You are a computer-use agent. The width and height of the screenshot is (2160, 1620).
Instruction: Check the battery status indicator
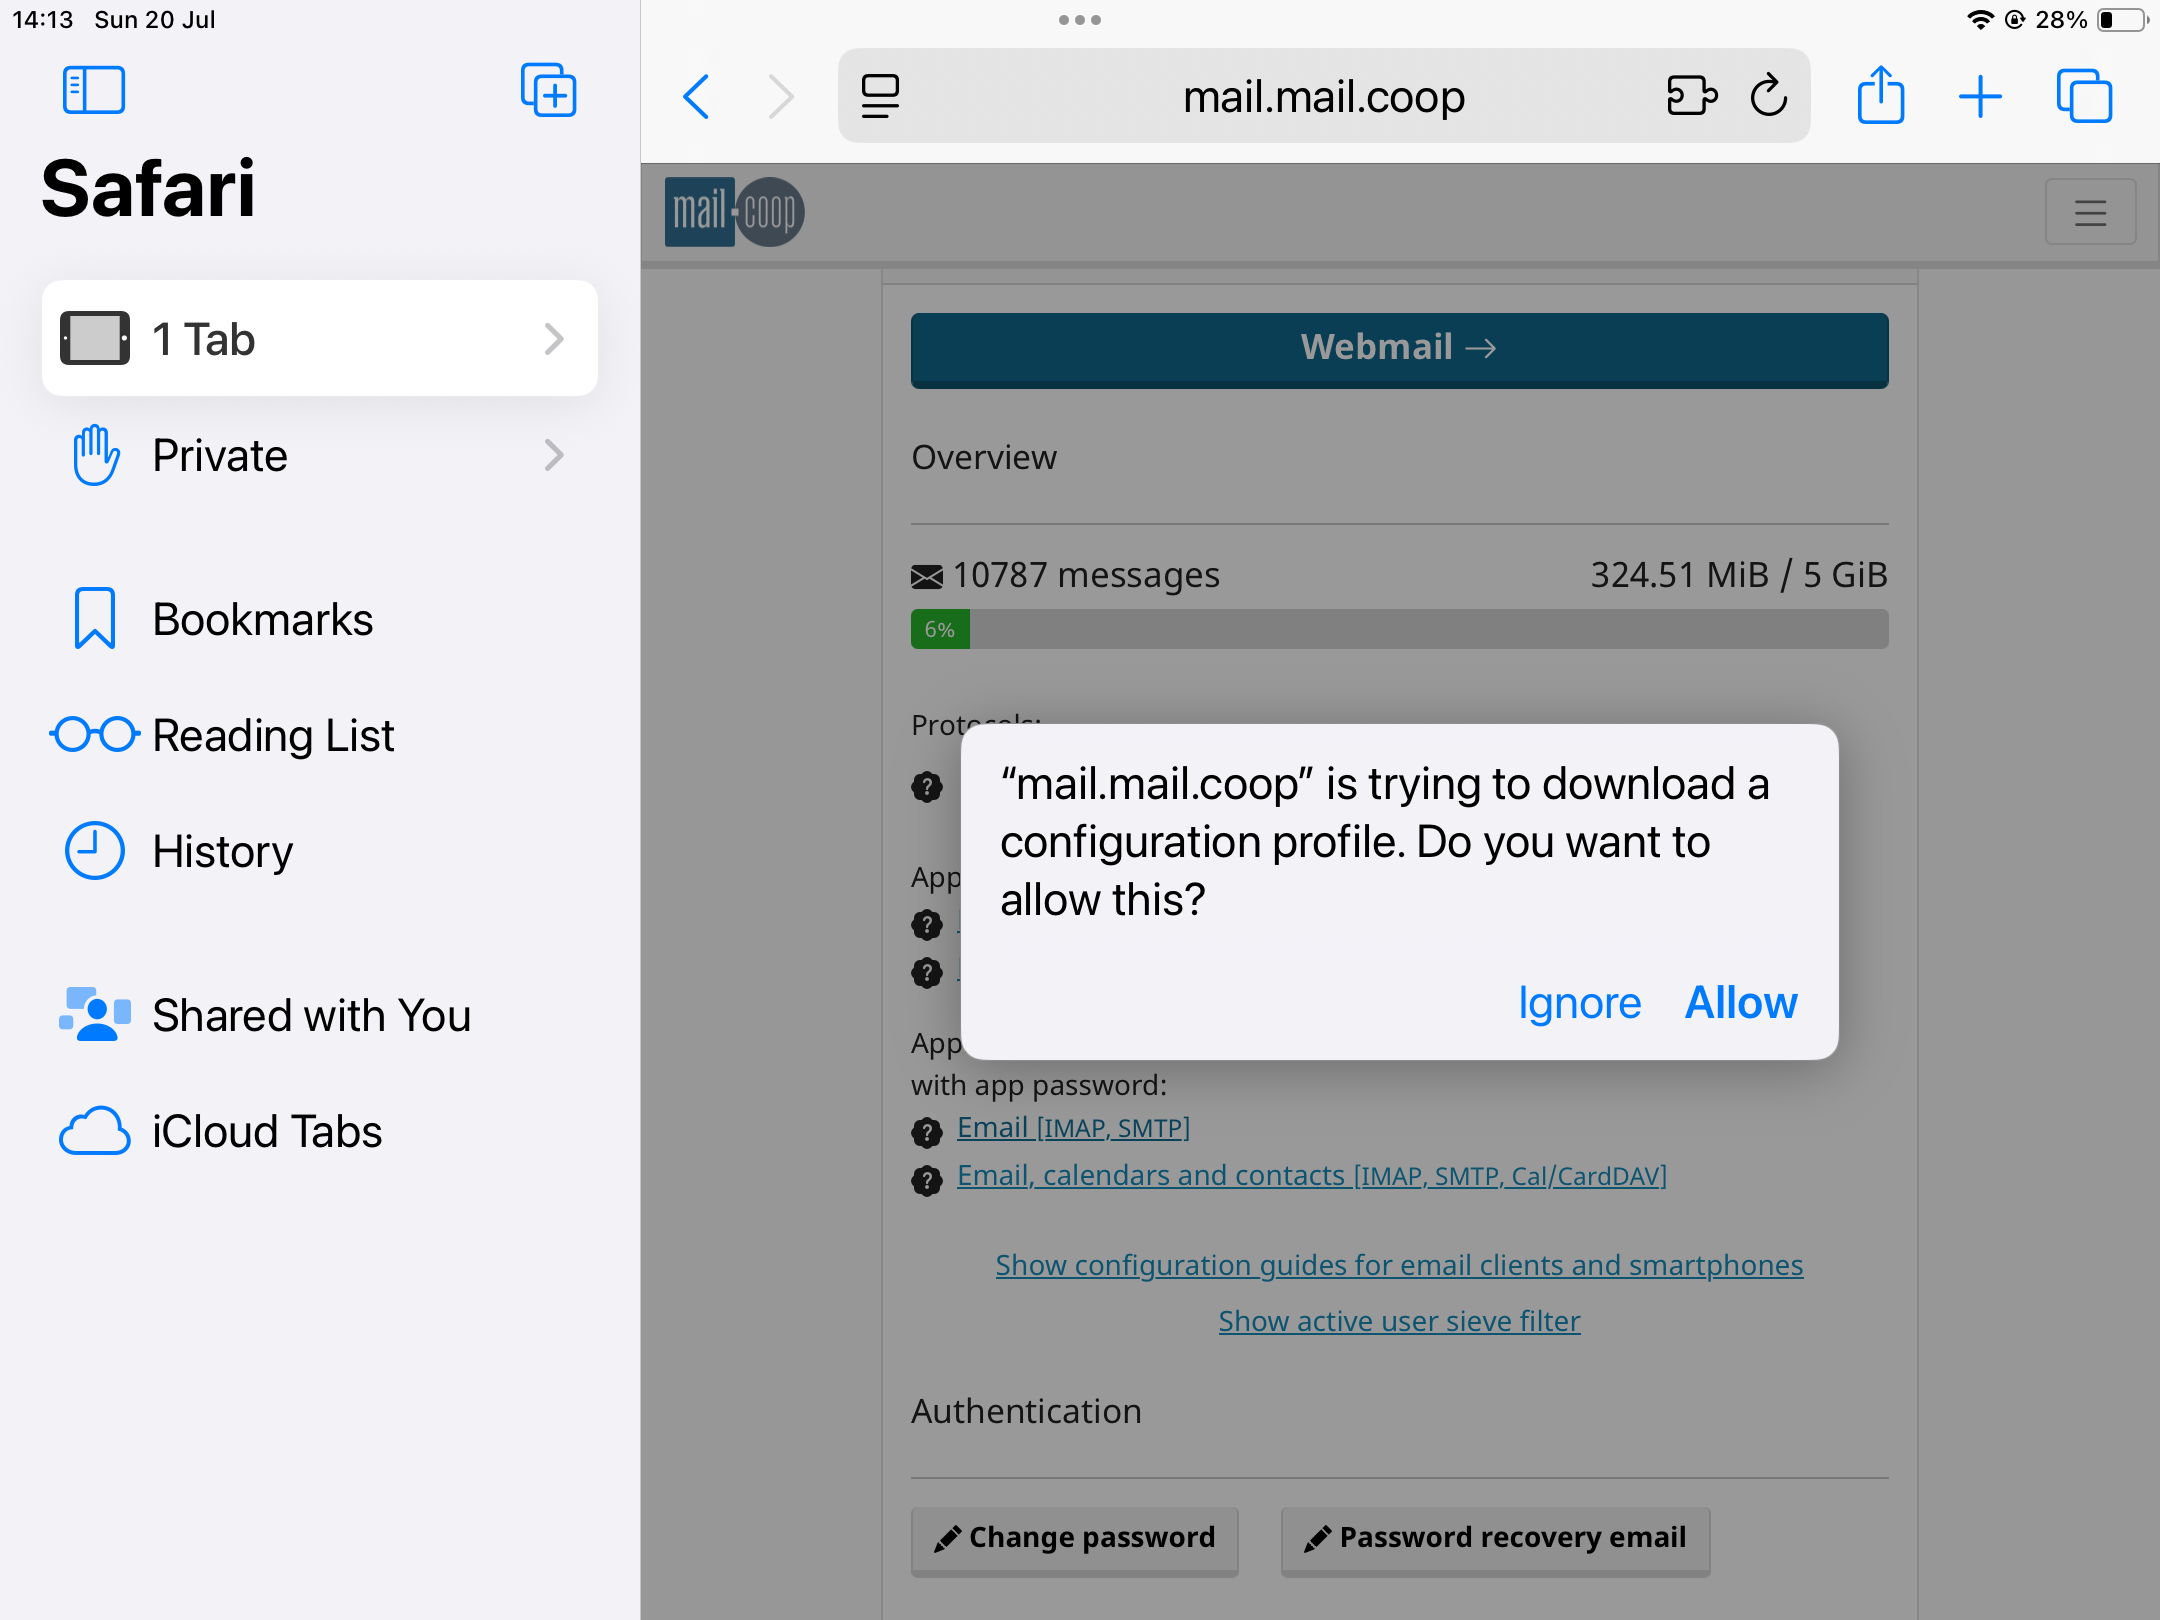tap(2122, 20)
